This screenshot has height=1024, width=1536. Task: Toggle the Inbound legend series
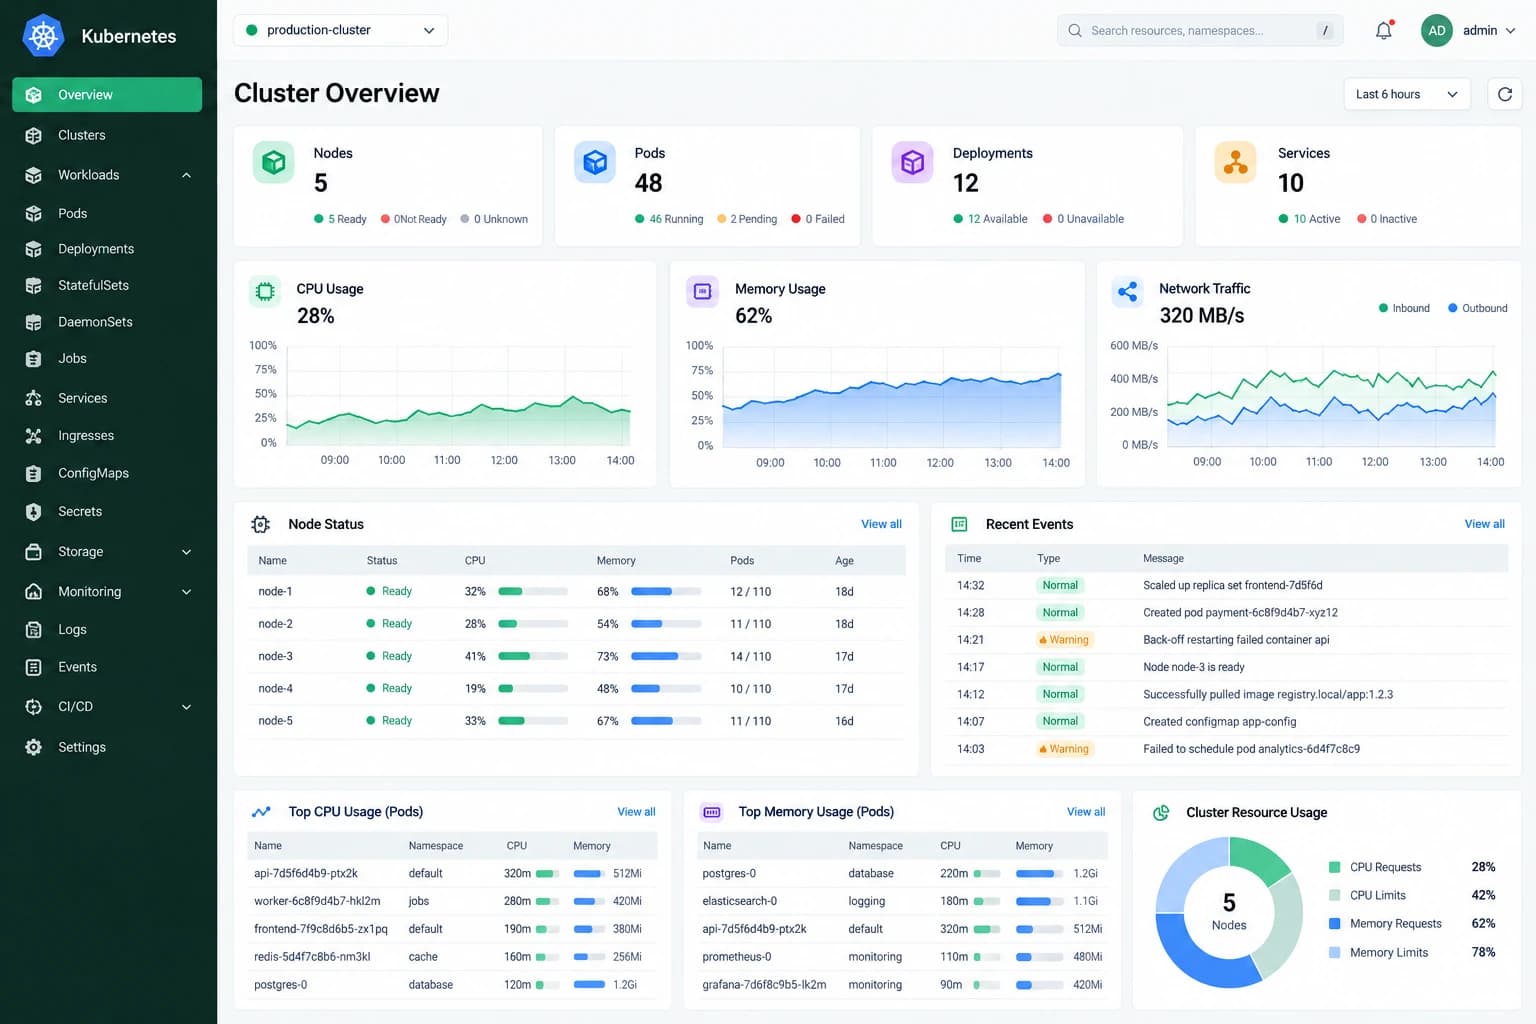(x=1404, y=308)
